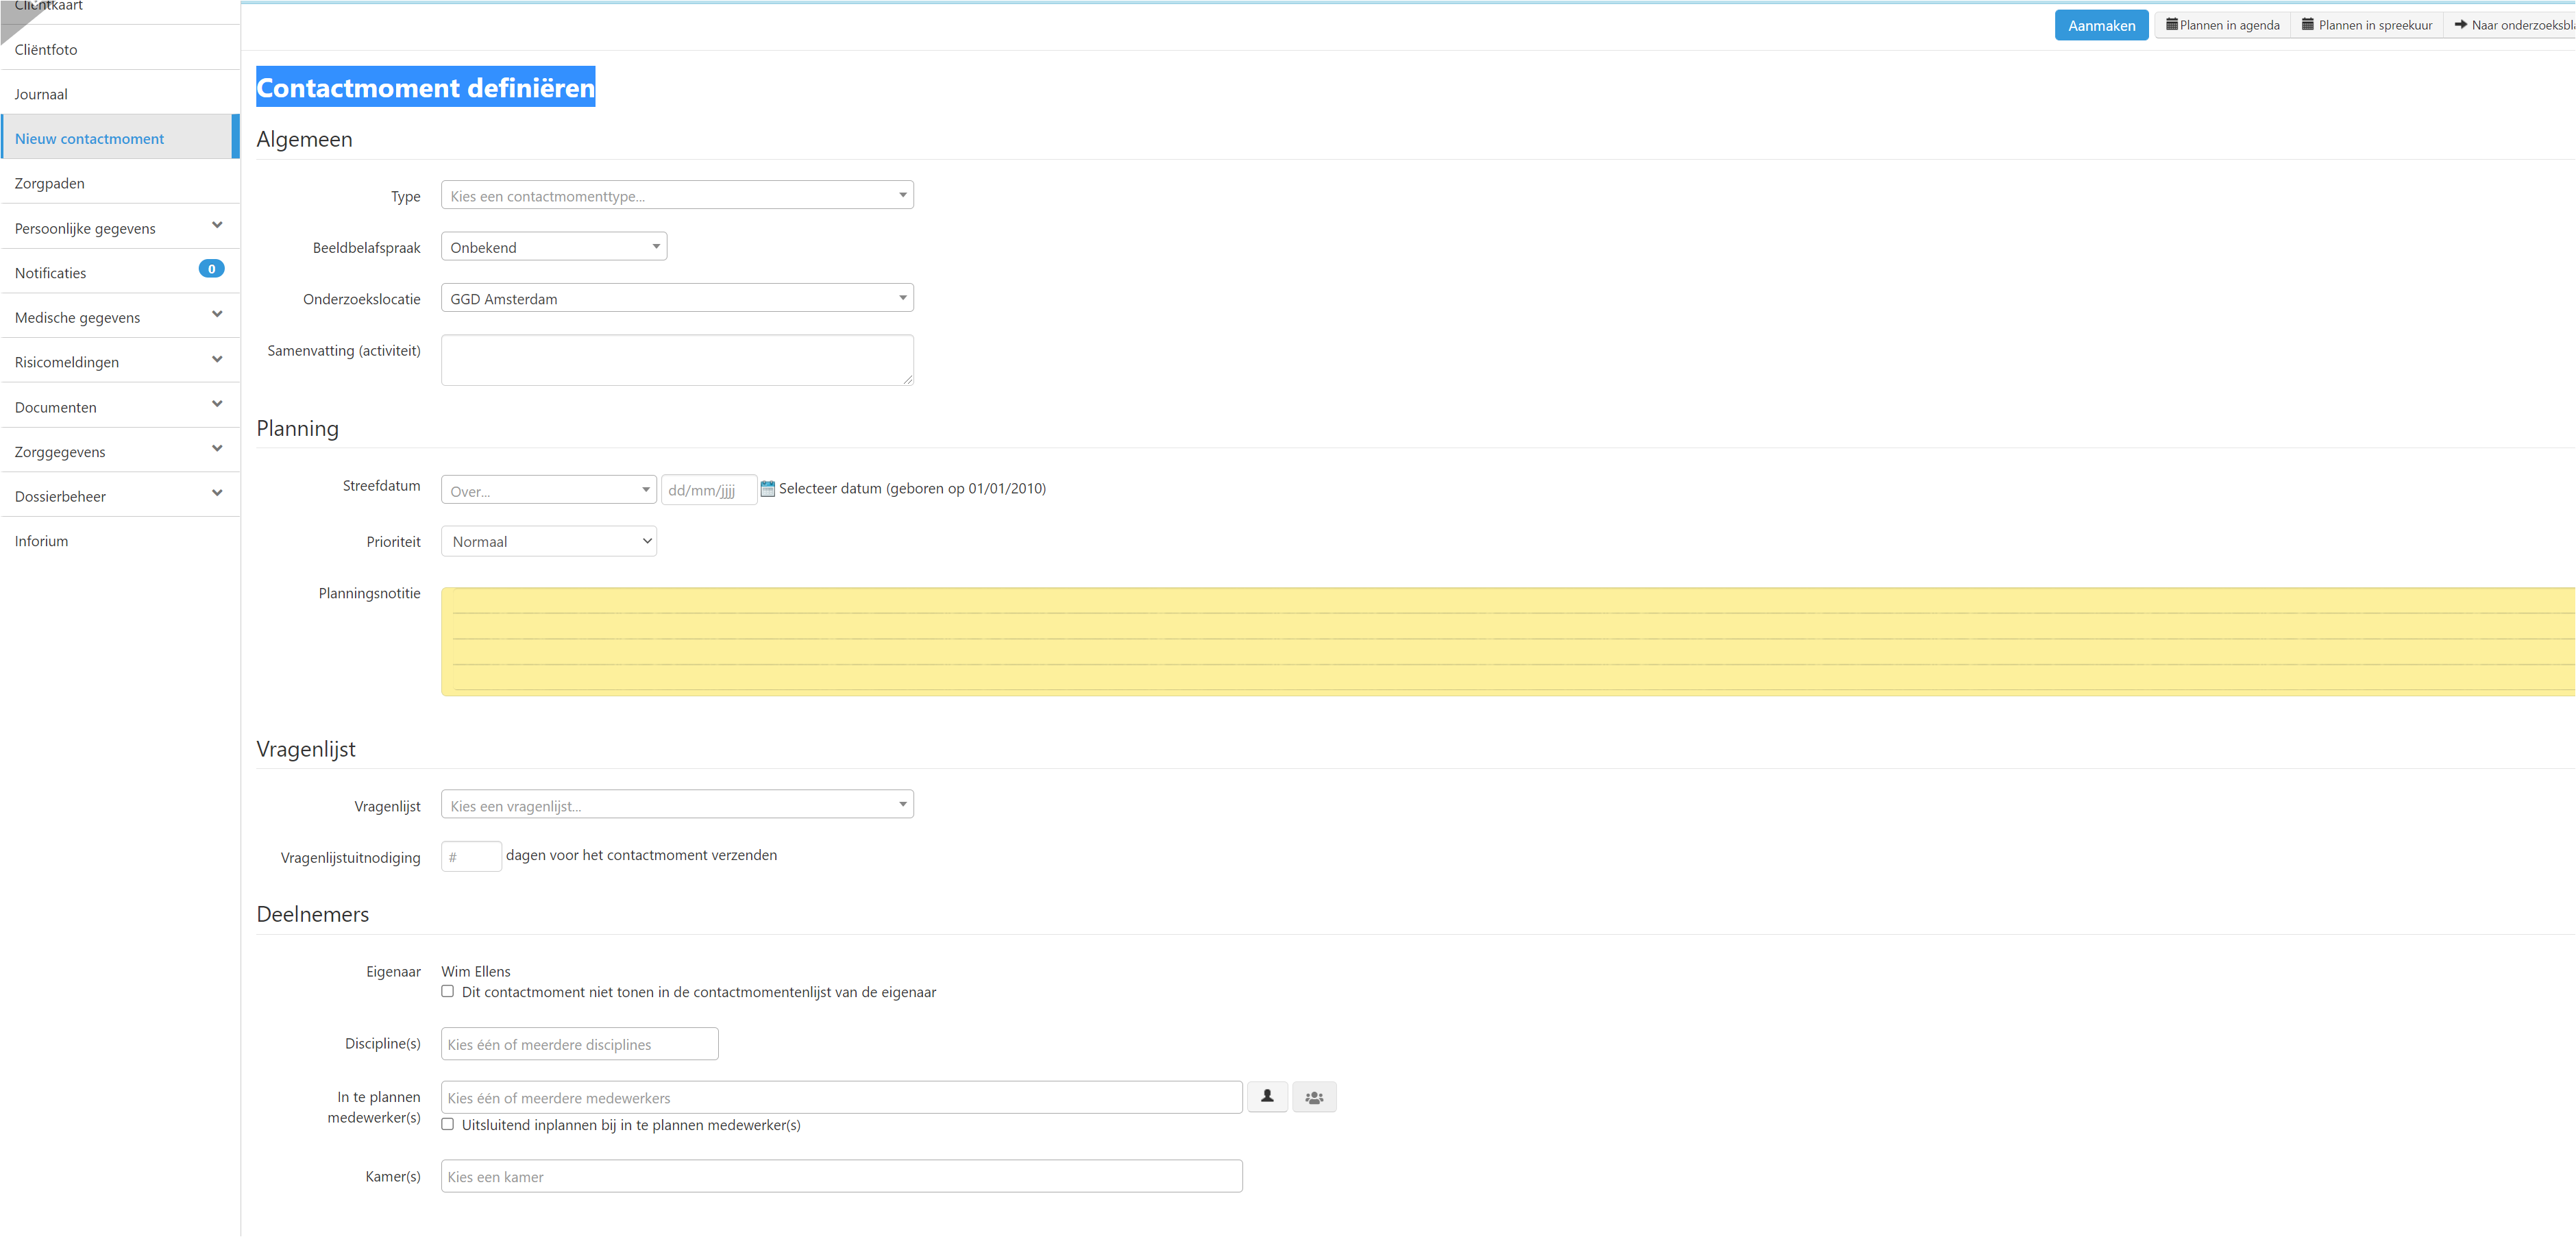This screenshot has width=2576, height=1237.
Task: Click the Notificaties count badge
Action: click(211, 269)
